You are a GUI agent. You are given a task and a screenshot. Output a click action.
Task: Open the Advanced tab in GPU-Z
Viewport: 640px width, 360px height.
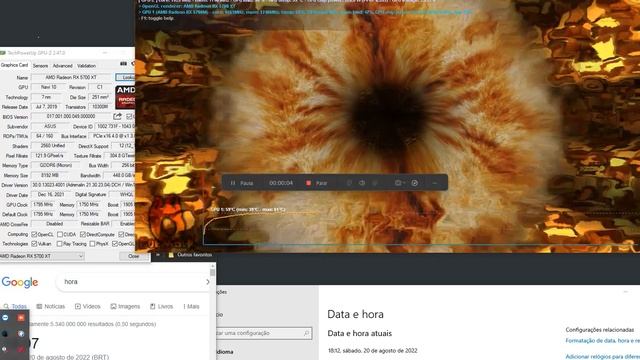click(62, 66)
